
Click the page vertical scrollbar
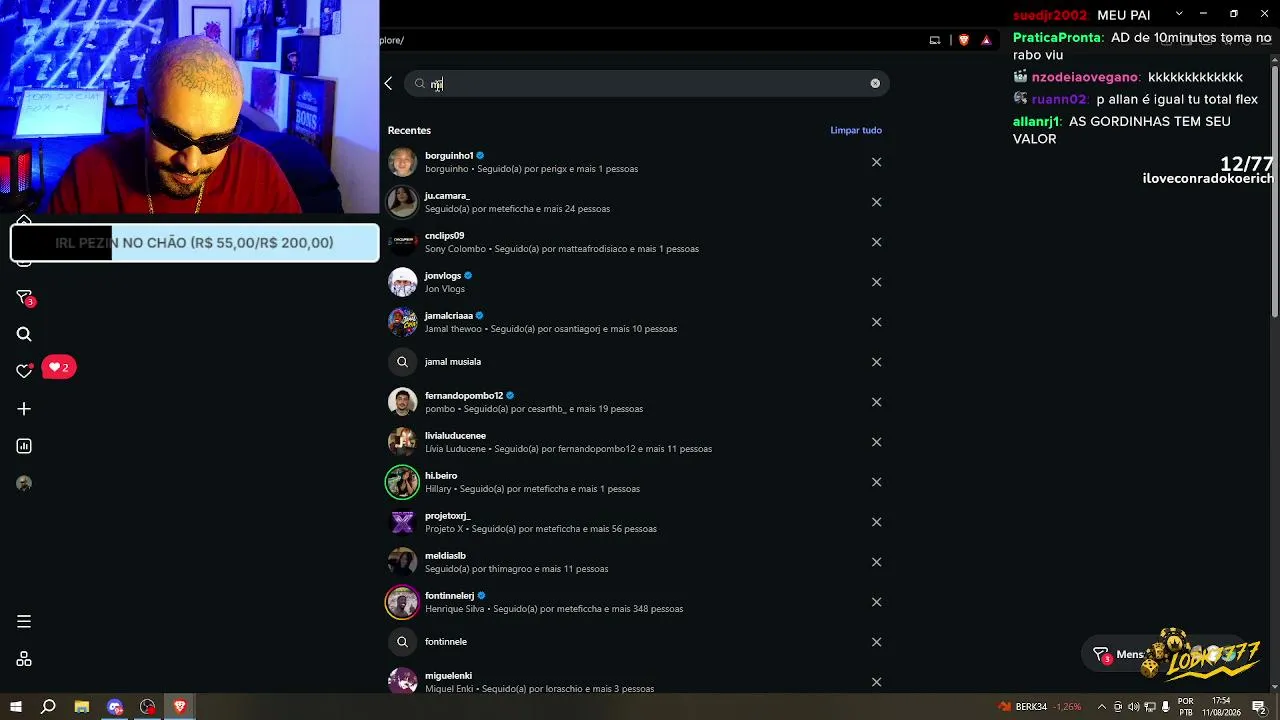click(x=1275, y=190)
